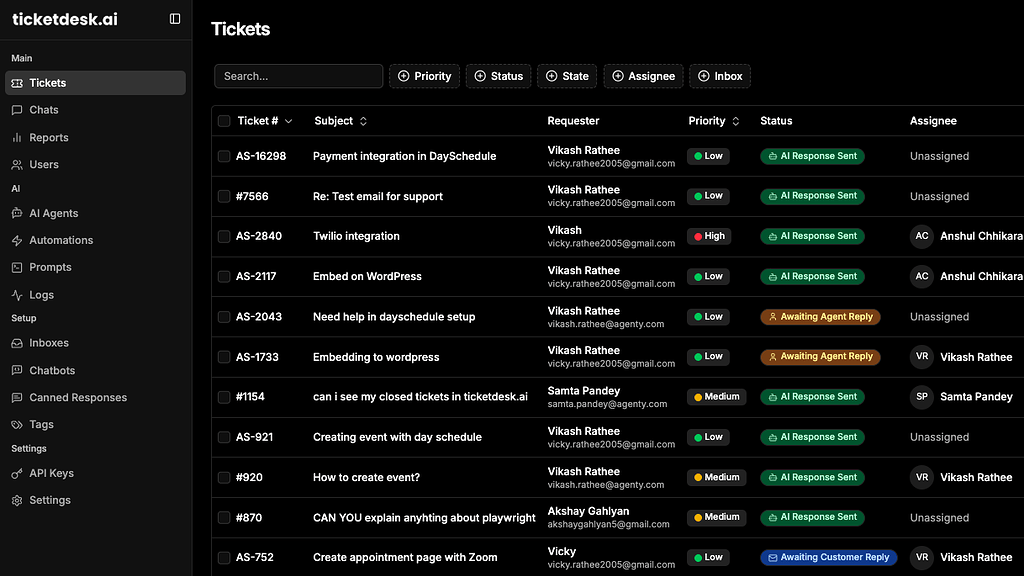Navigate to the Tickets section
The image size is (1024, 576).
(47, 82)
